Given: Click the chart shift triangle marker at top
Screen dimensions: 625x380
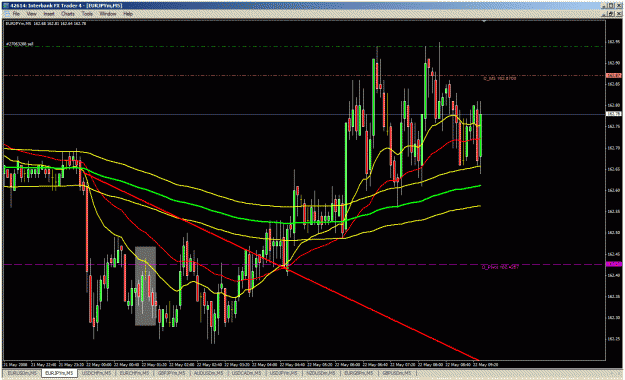Looking at the screenshot, I should pyautogui.click(x=484, y=21).
